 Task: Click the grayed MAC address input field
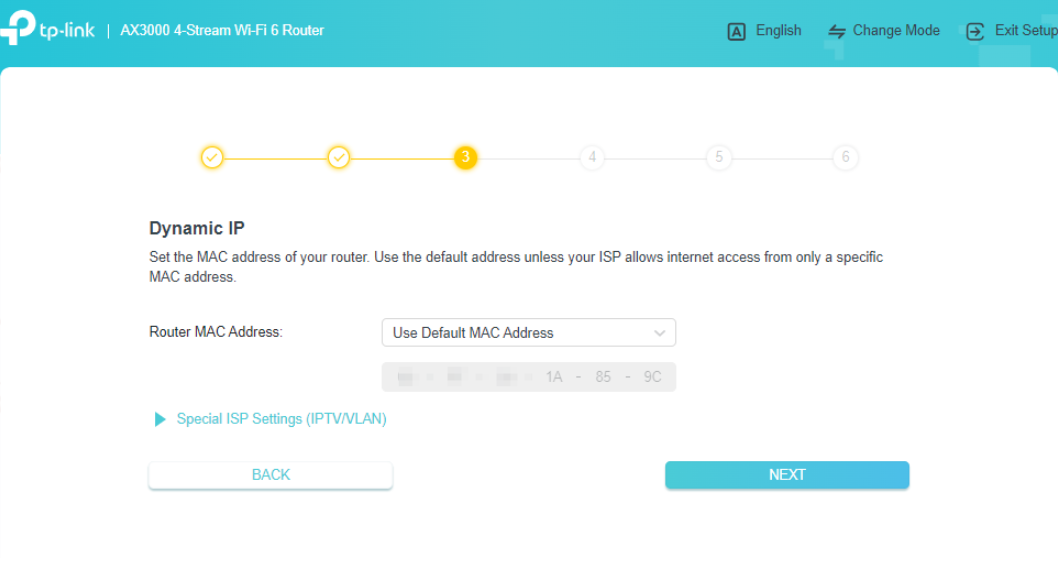(528, 377)
